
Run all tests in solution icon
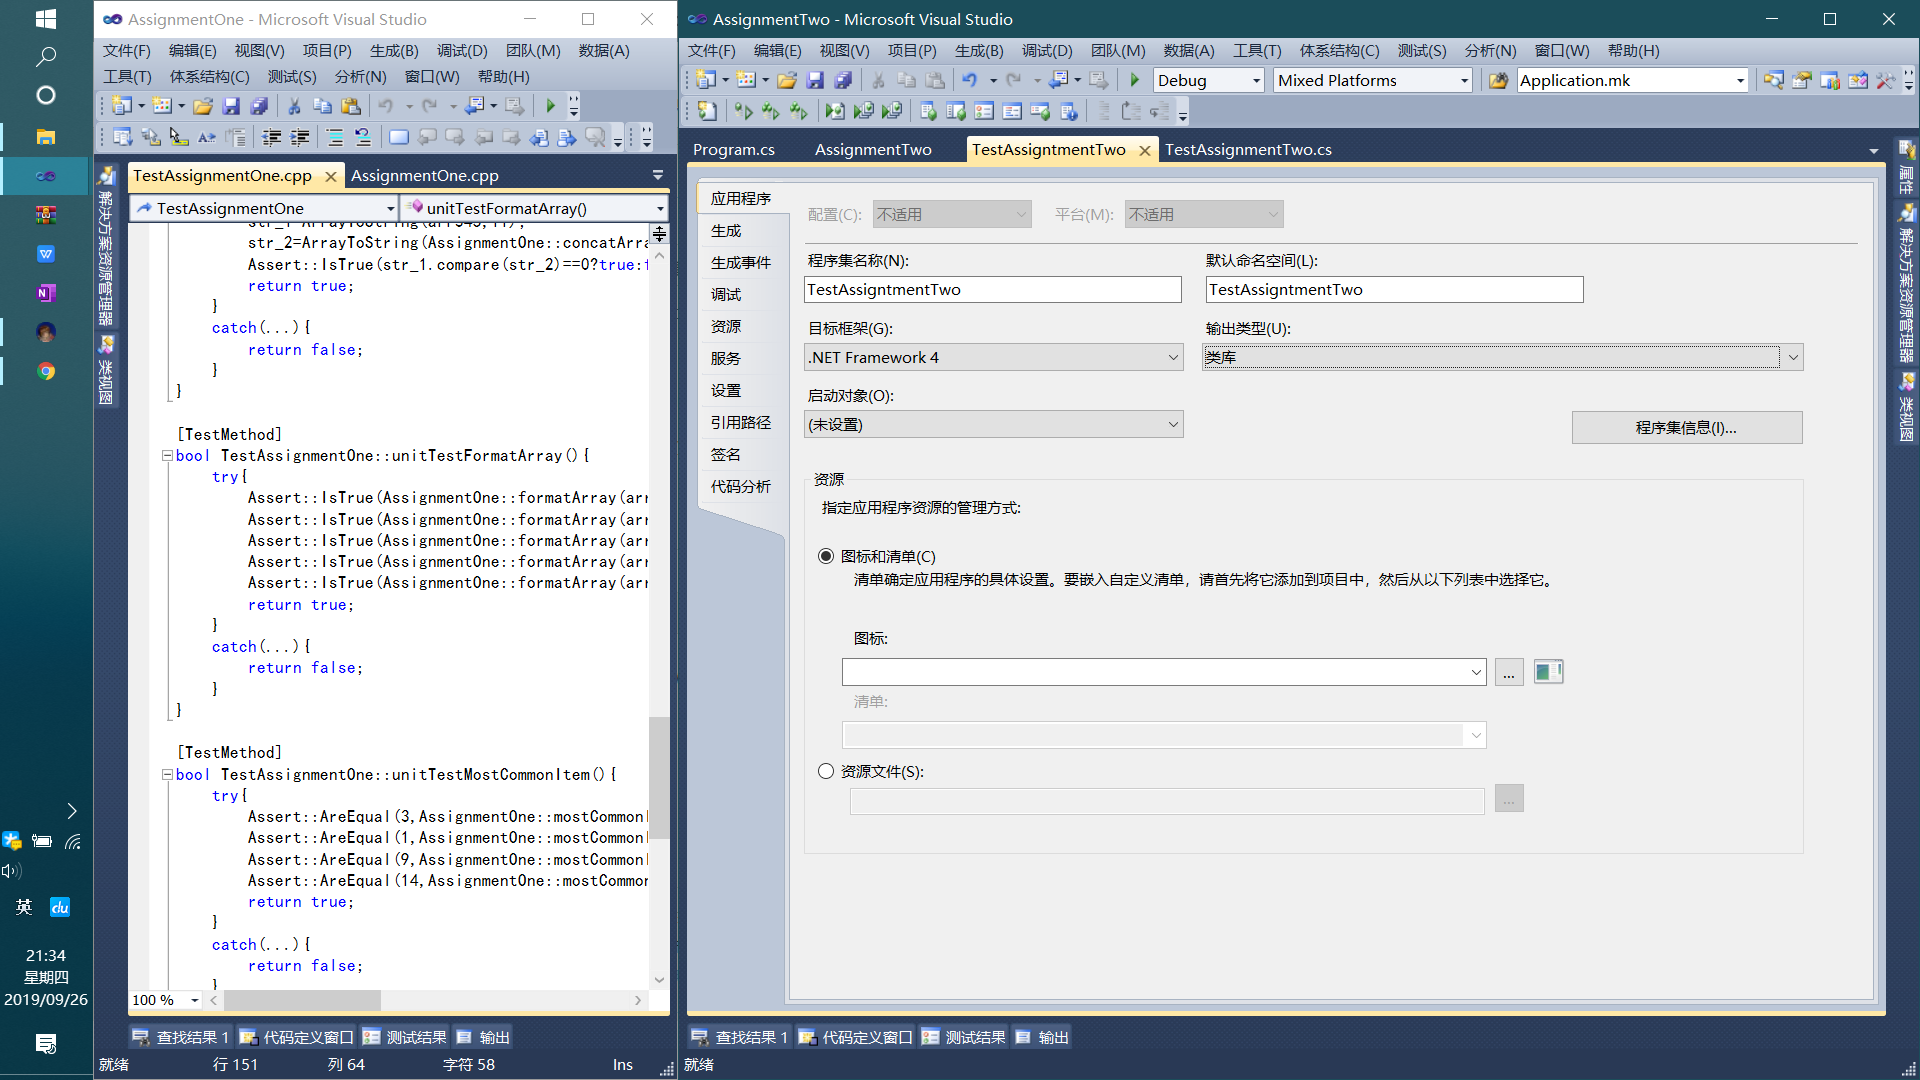click(770, 111)
